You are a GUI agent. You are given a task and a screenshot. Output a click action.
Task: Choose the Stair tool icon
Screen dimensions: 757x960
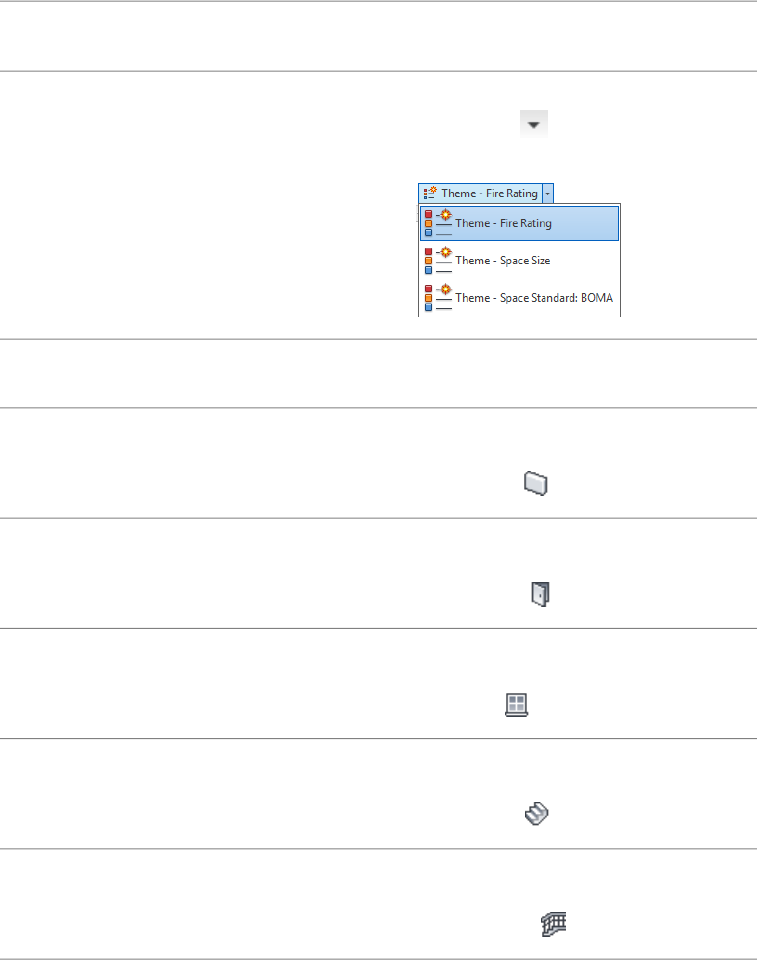click(537, 816)
